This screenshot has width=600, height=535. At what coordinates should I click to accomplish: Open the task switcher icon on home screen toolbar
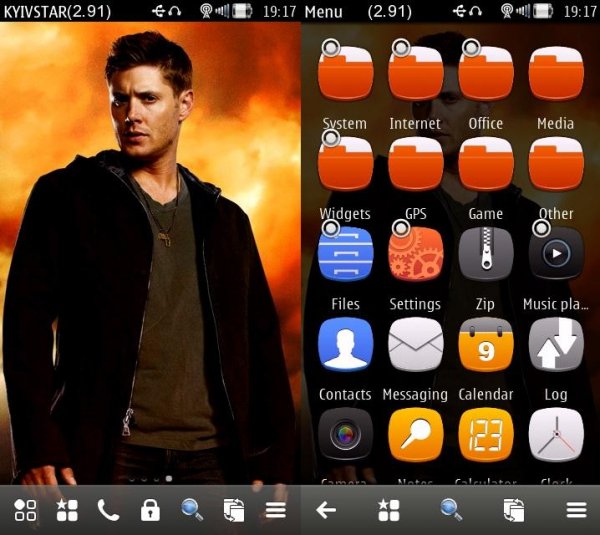pyautogui.click(x=234, y=510)
